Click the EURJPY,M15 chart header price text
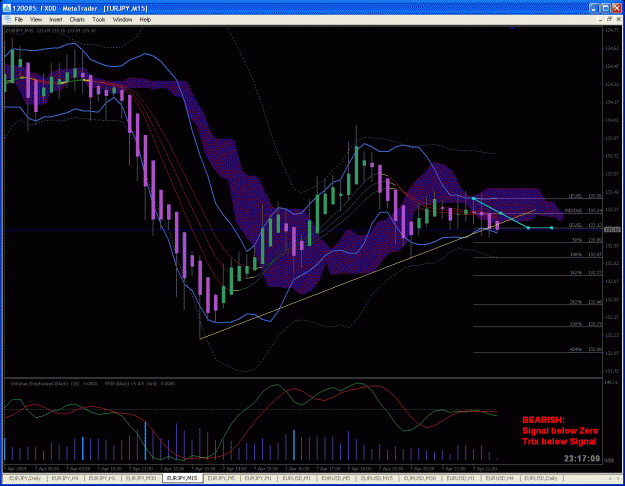Image resolution: width=625 pixels, height=486 pixels. pos(51,30)
